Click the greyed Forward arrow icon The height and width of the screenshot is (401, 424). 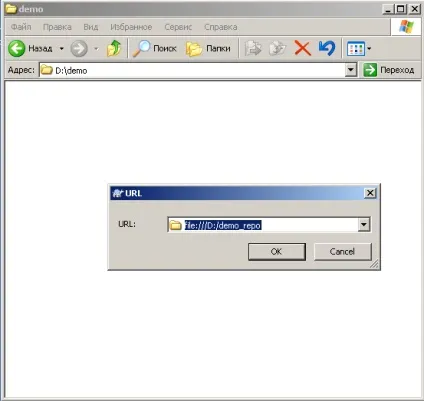79,49
